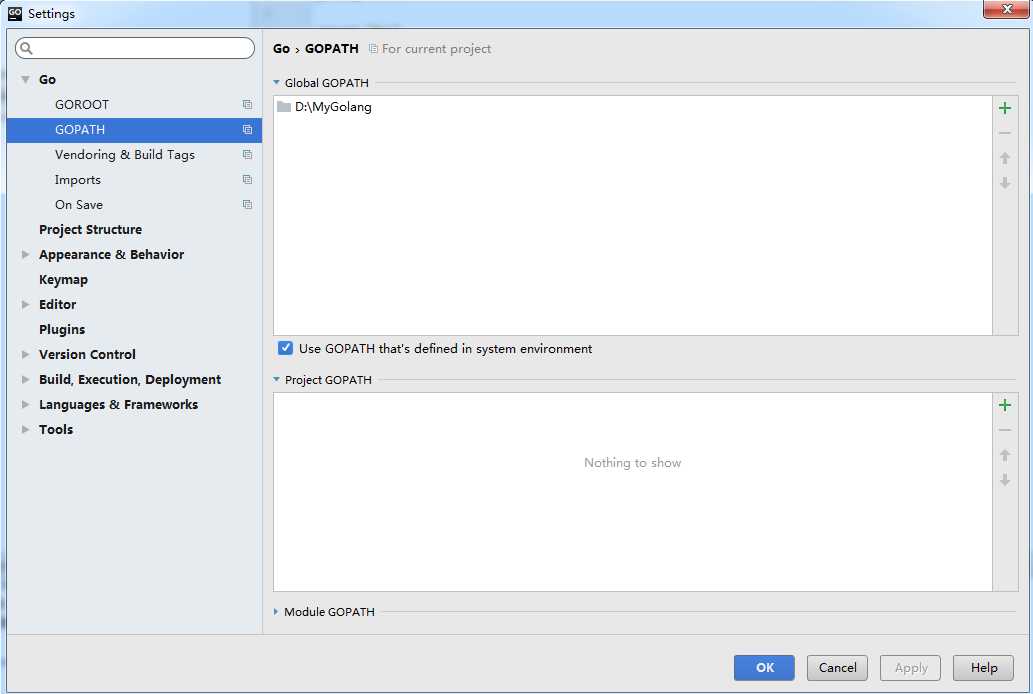Open the Keymap settings page
Viewport: 1033px width, 694px height.
63,280
